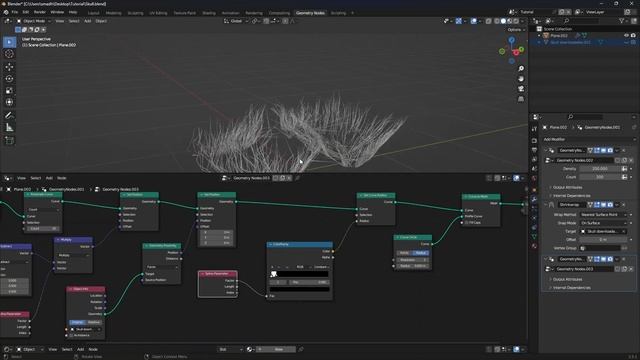Expand Internal Dependencies under Geometry Nodes.002
Screen dimensions: 640x360
click(x=571, y=196)
